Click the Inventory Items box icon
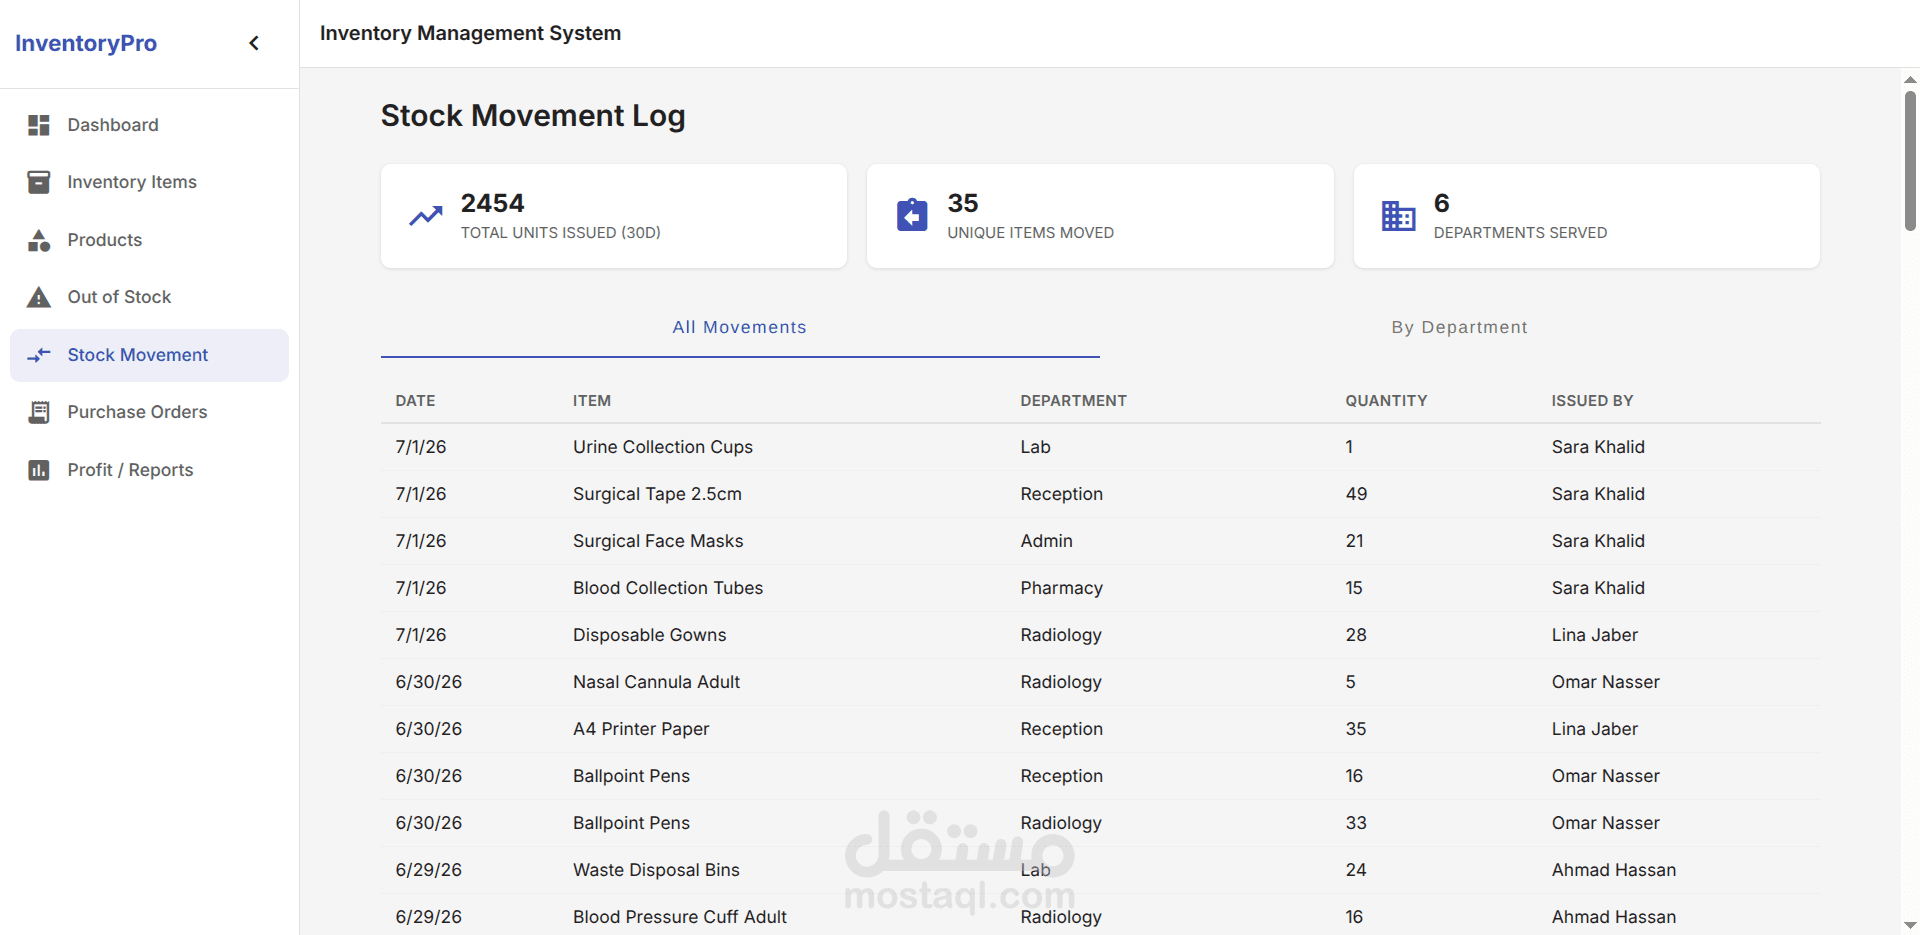The width and height of the screenshot is (1920, 935). point(39,182)
